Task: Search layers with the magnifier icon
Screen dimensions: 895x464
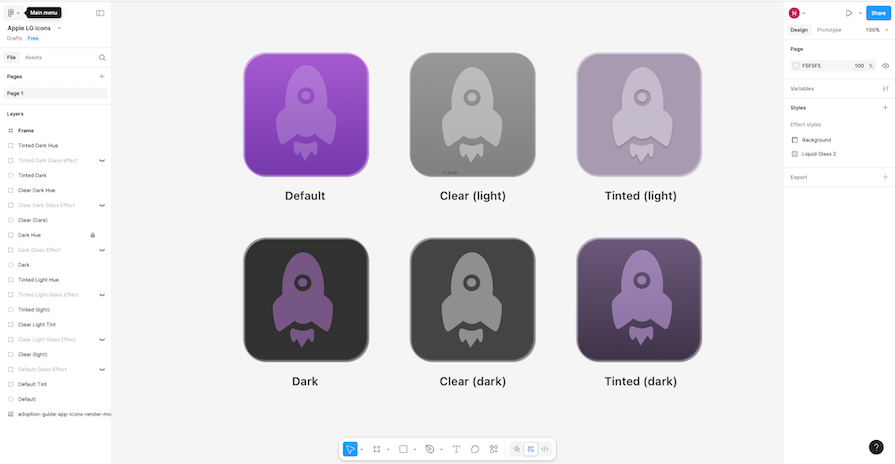Action: [x=102, y=57]
